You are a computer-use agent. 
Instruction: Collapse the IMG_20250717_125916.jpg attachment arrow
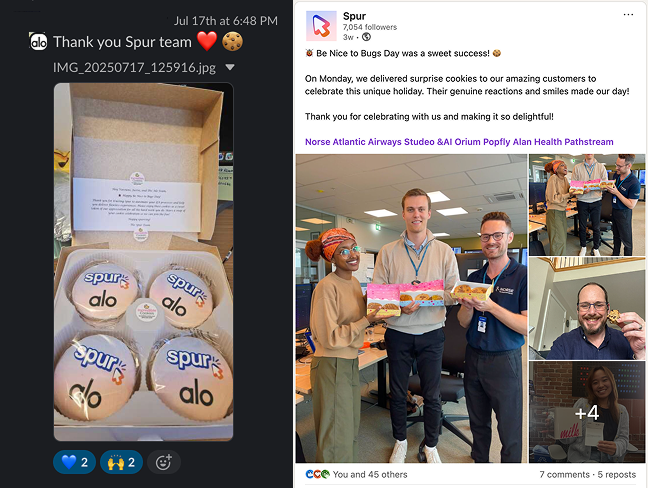point(230,67)
